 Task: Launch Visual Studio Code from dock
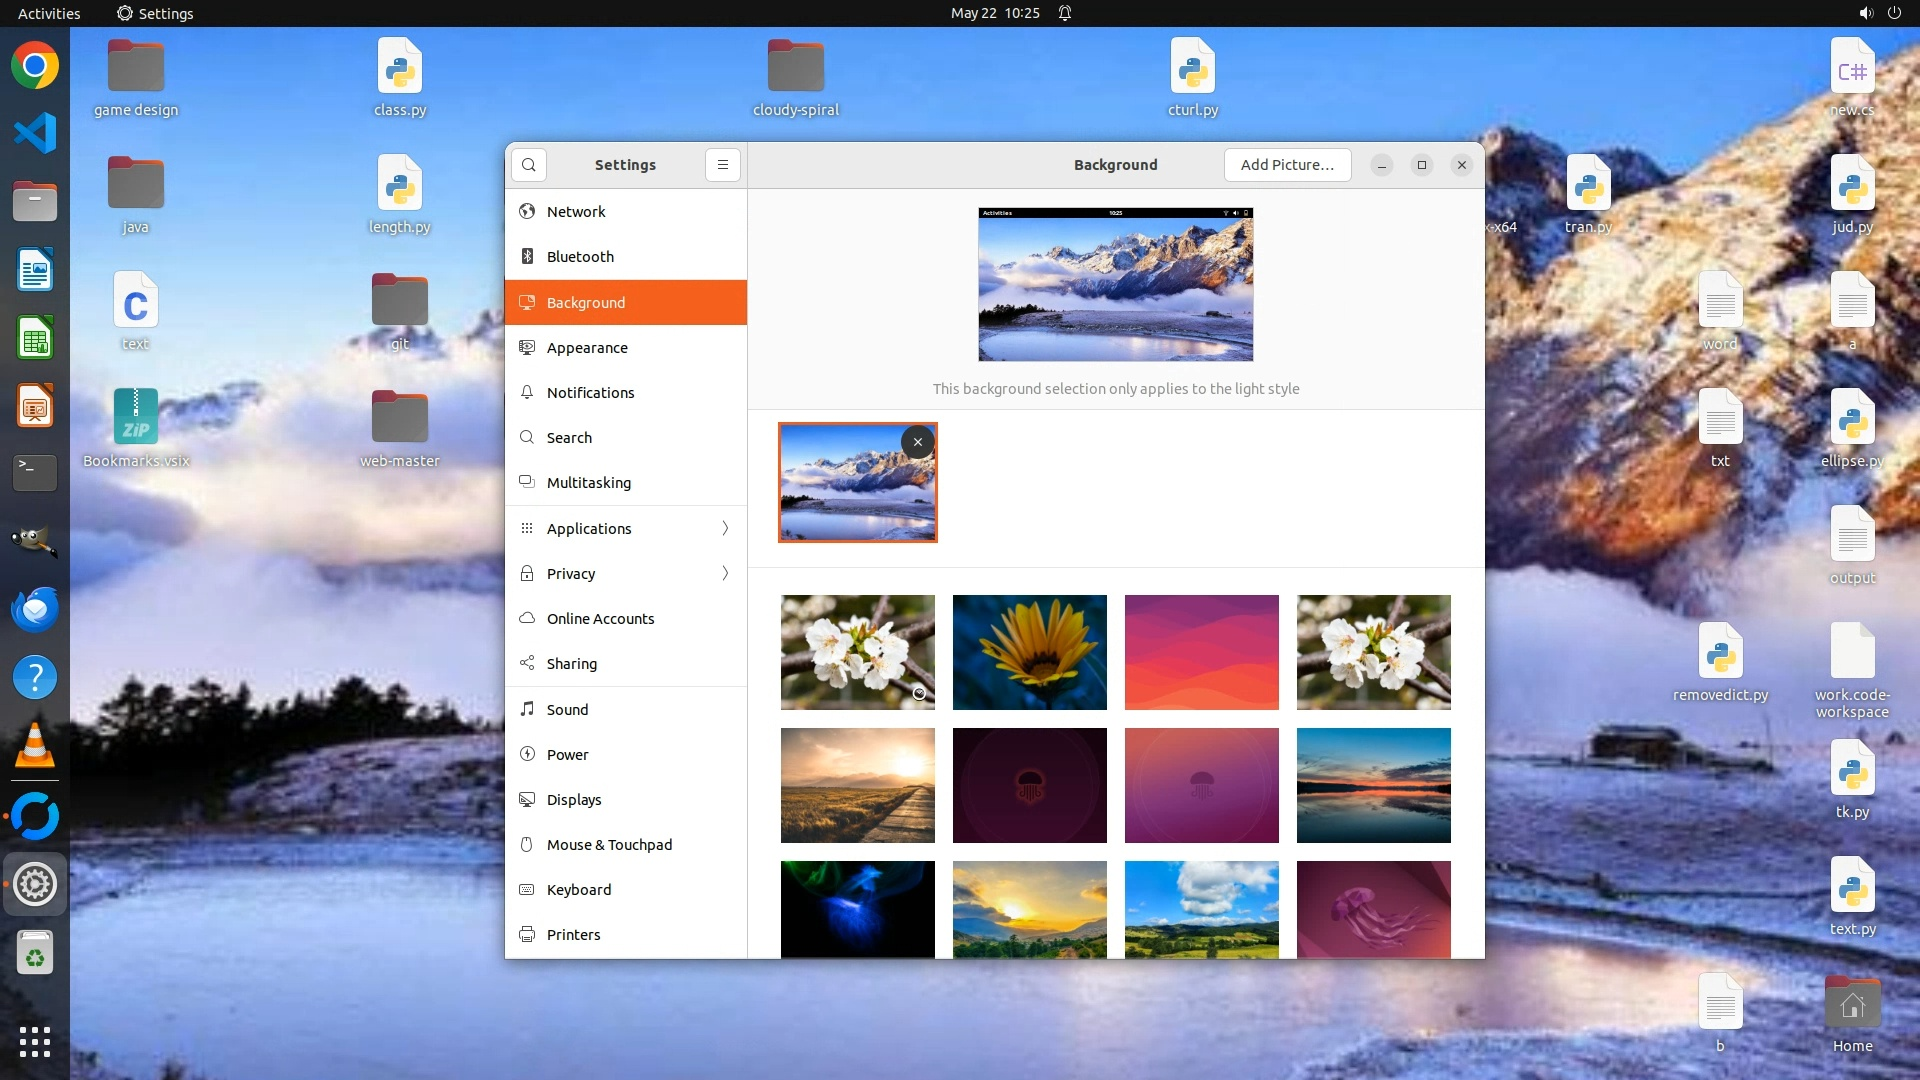(35, 133)
